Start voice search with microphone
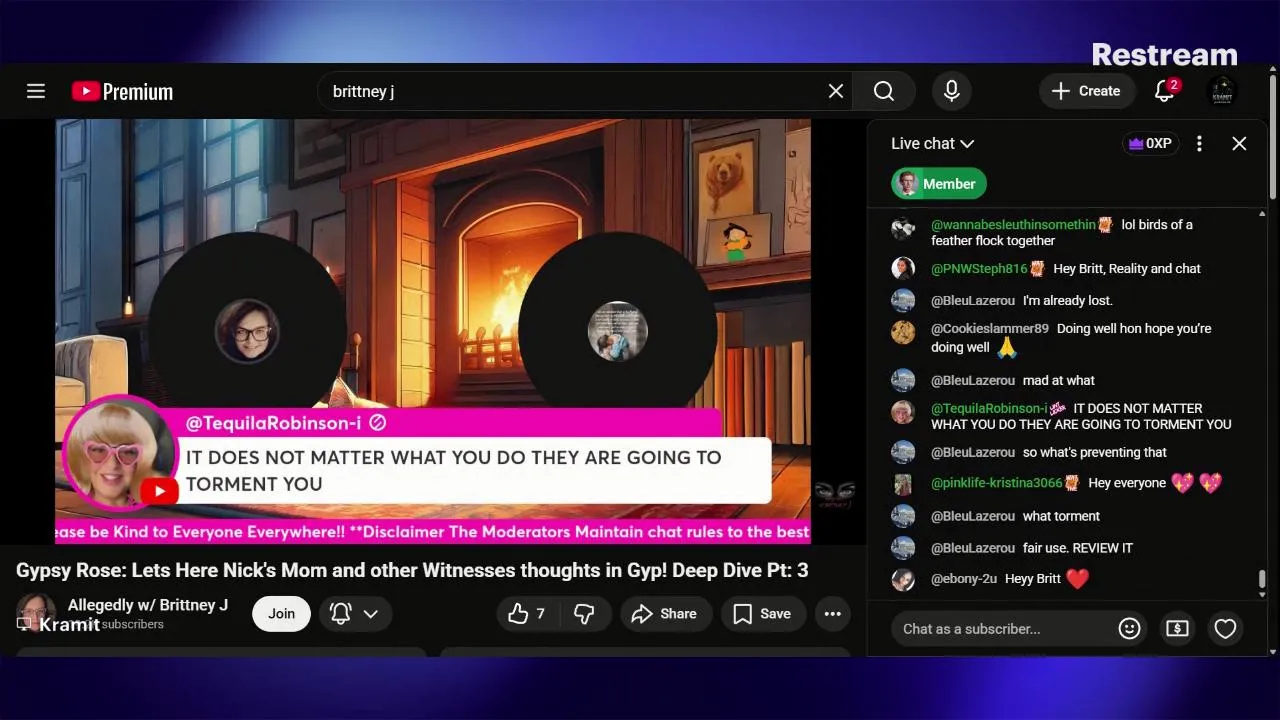Image resolution: width=1280 pixels, height=720 pixels. click(x=952, y=91)
